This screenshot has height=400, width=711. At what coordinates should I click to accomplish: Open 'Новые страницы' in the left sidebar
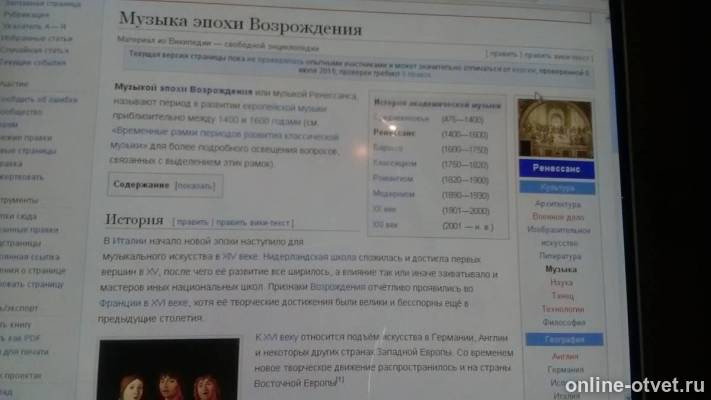pos(28,150)
